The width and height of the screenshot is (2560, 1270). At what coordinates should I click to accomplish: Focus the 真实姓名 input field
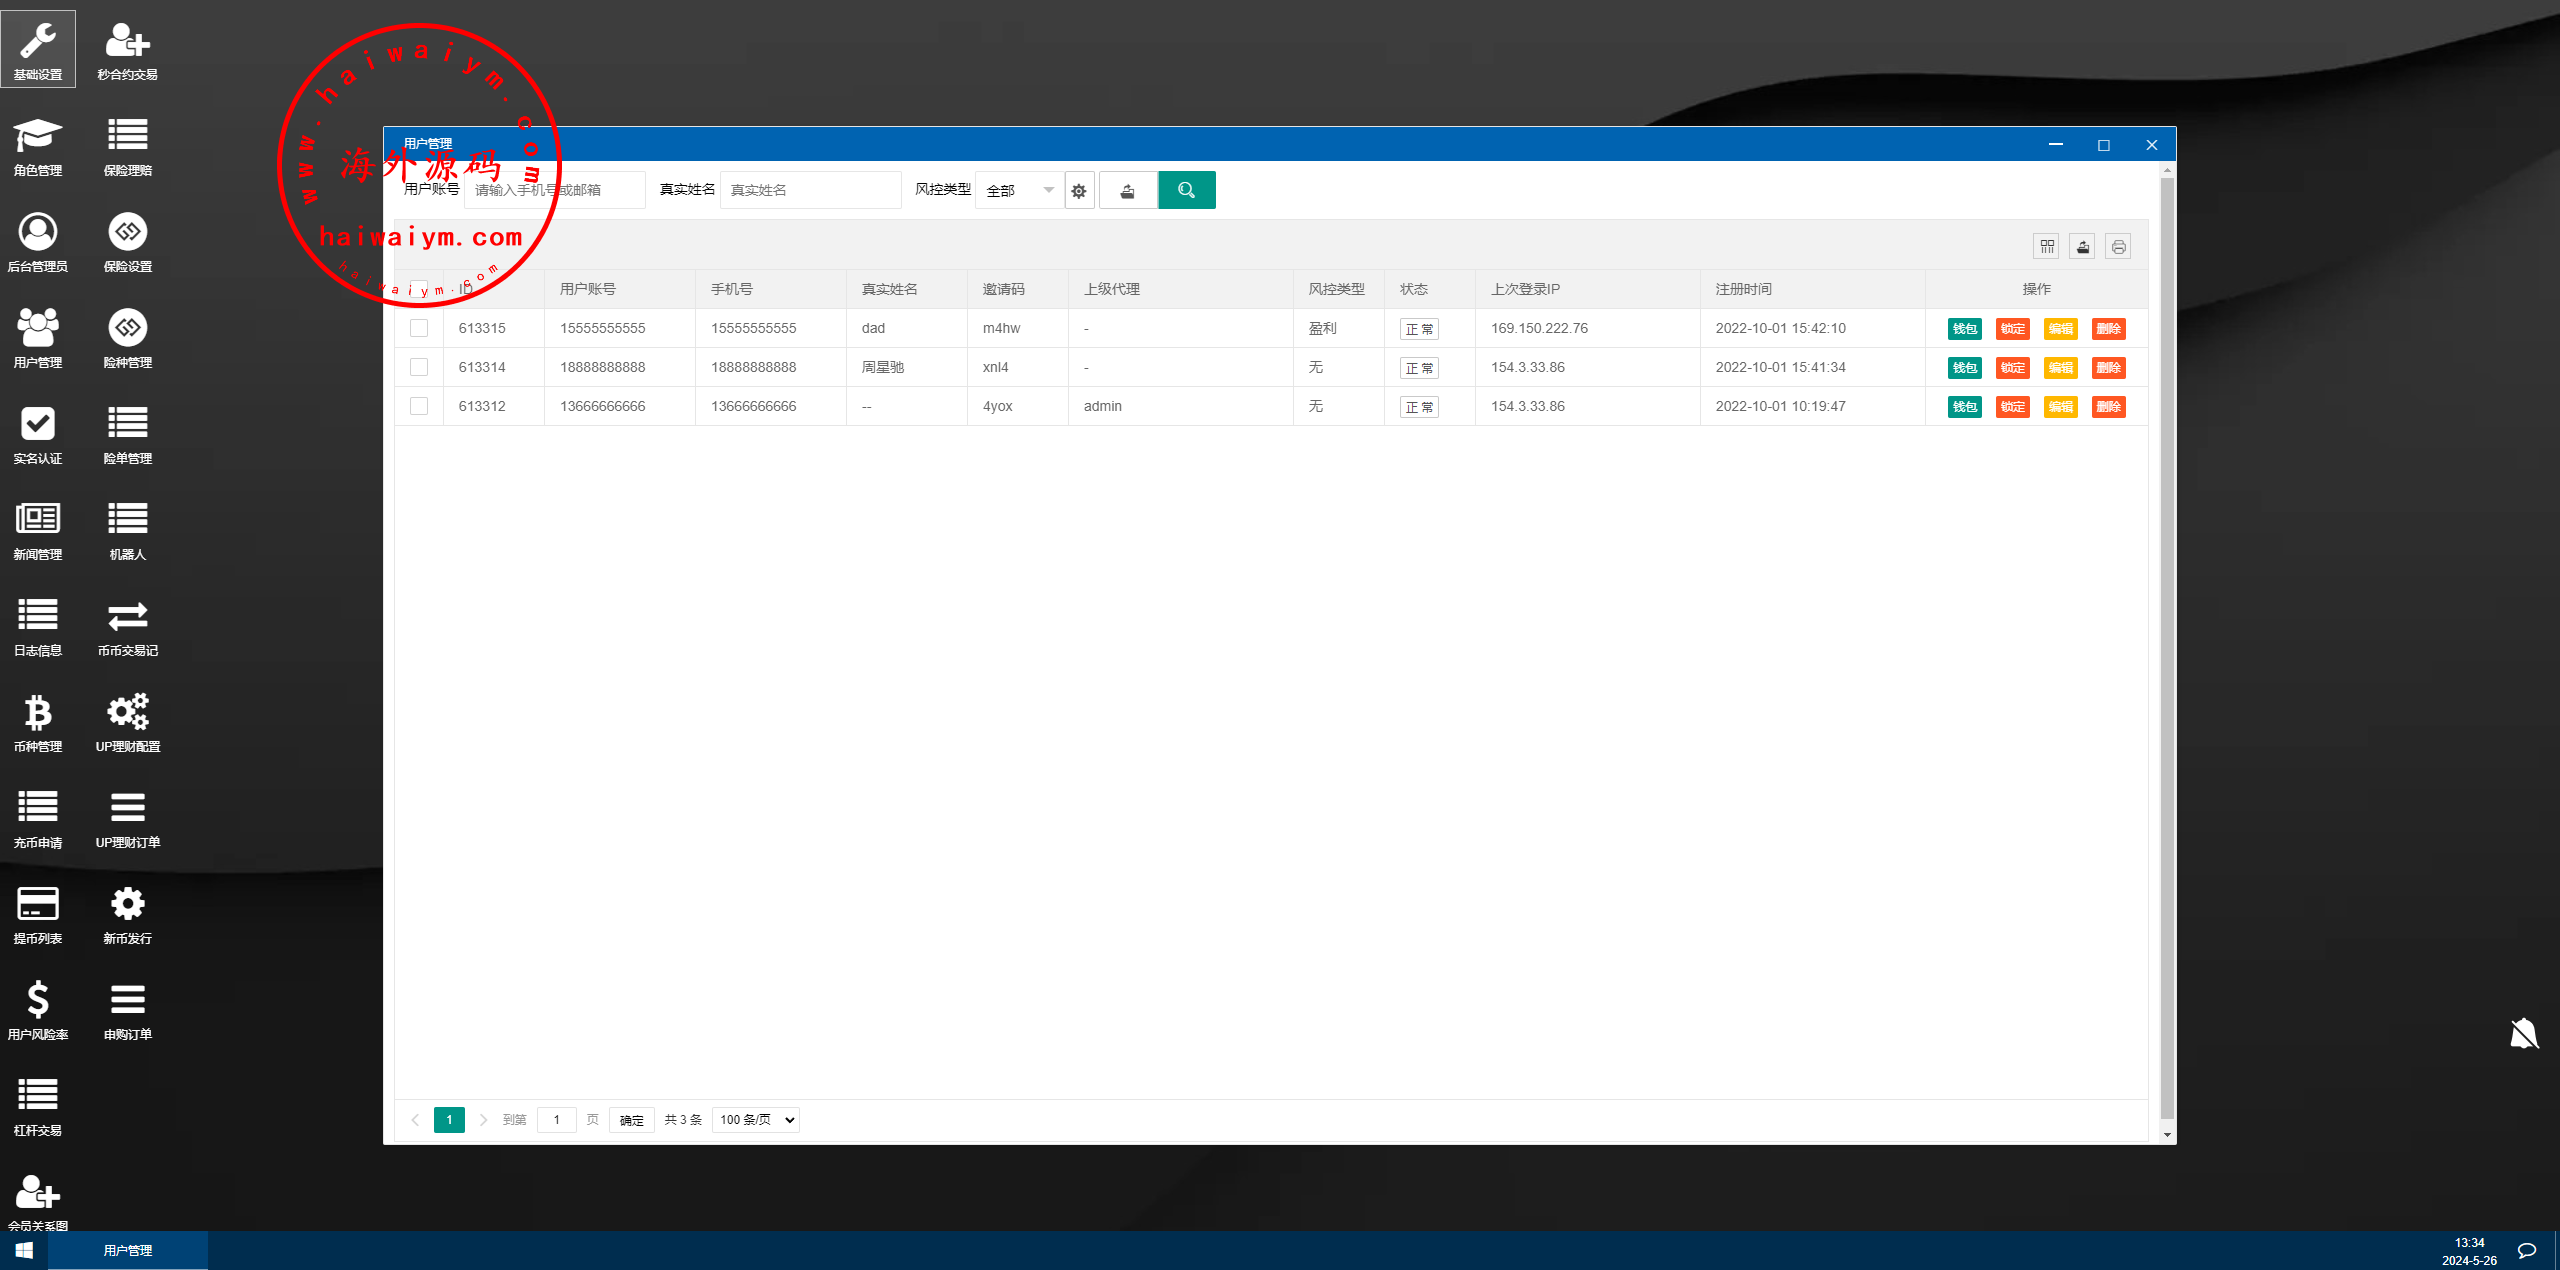(810, 190)
